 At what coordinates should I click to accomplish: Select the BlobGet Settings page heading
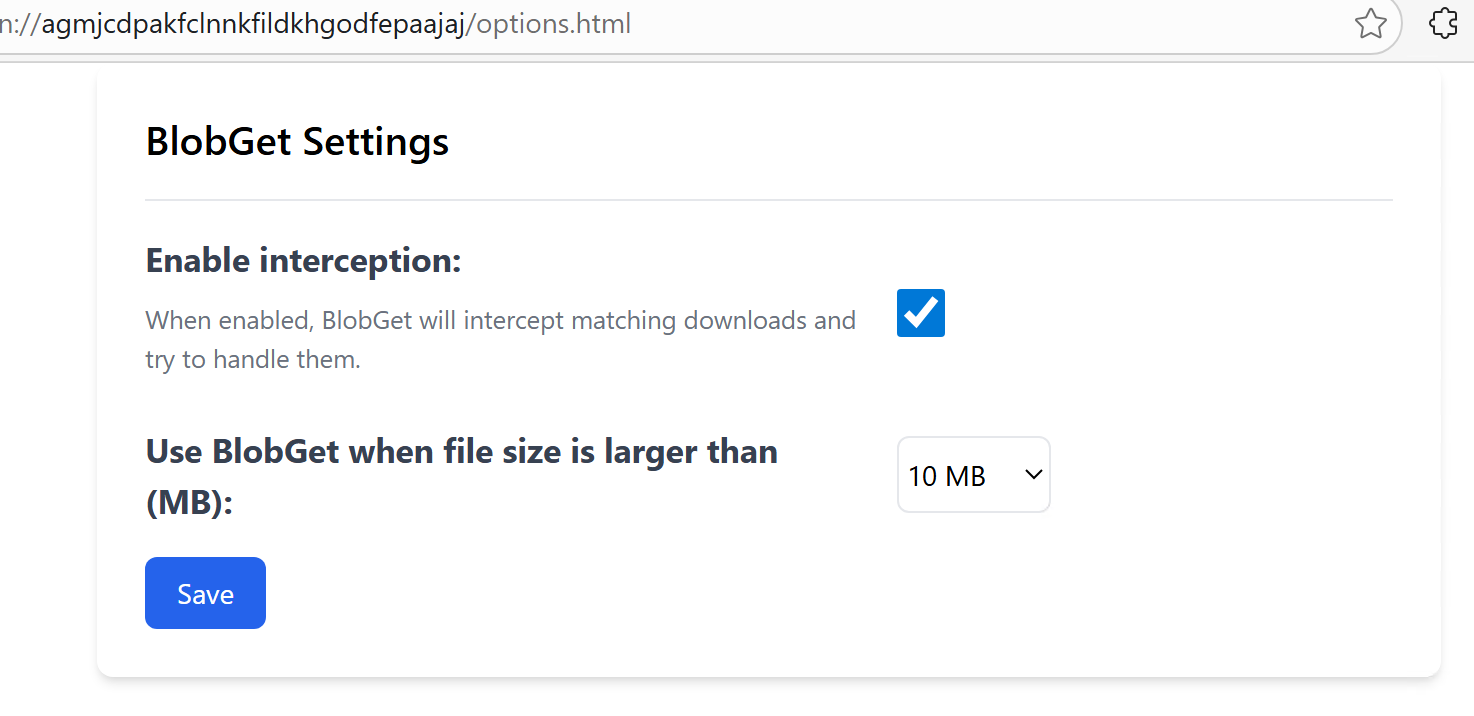(x=297, y=140)
